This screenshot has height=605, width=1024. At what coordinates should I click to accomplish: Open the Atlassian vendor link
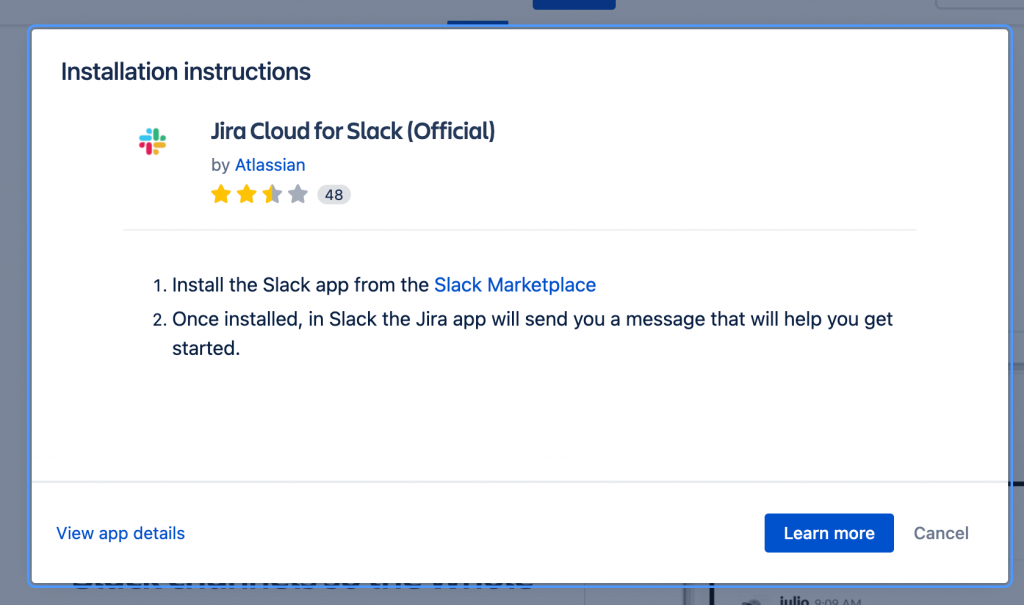(x=270, y=165)
